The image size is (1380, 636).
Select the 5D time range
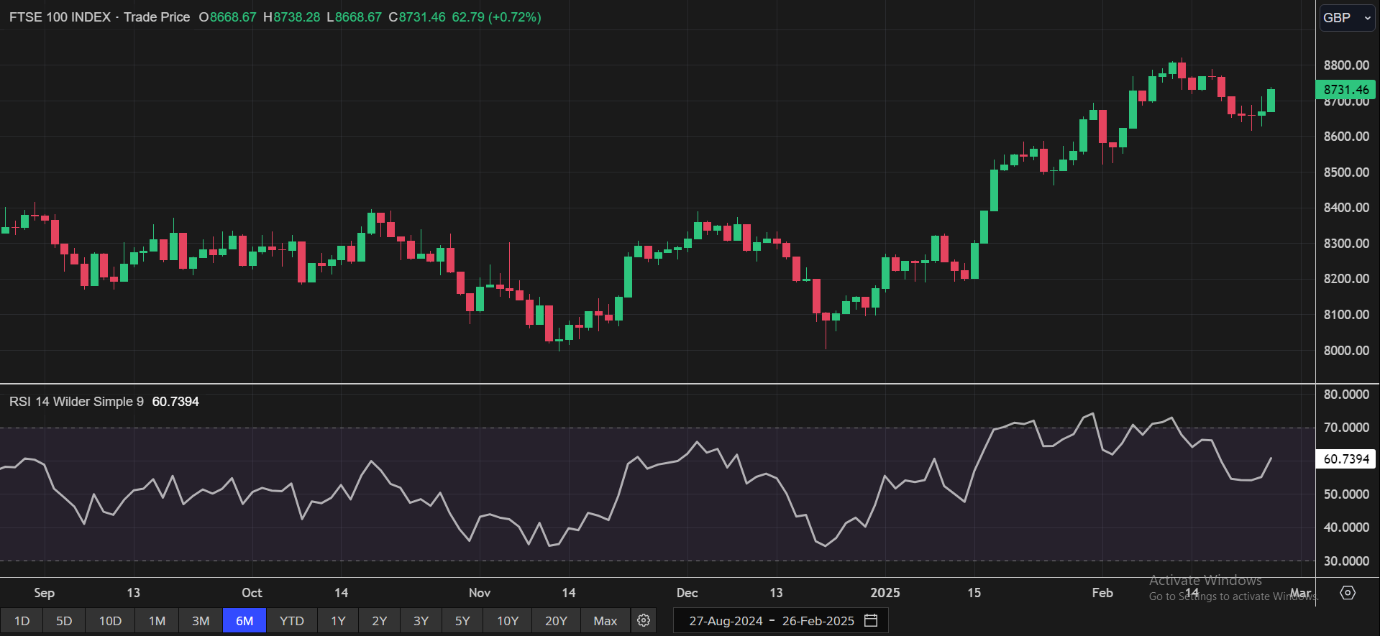pos(64,621)
